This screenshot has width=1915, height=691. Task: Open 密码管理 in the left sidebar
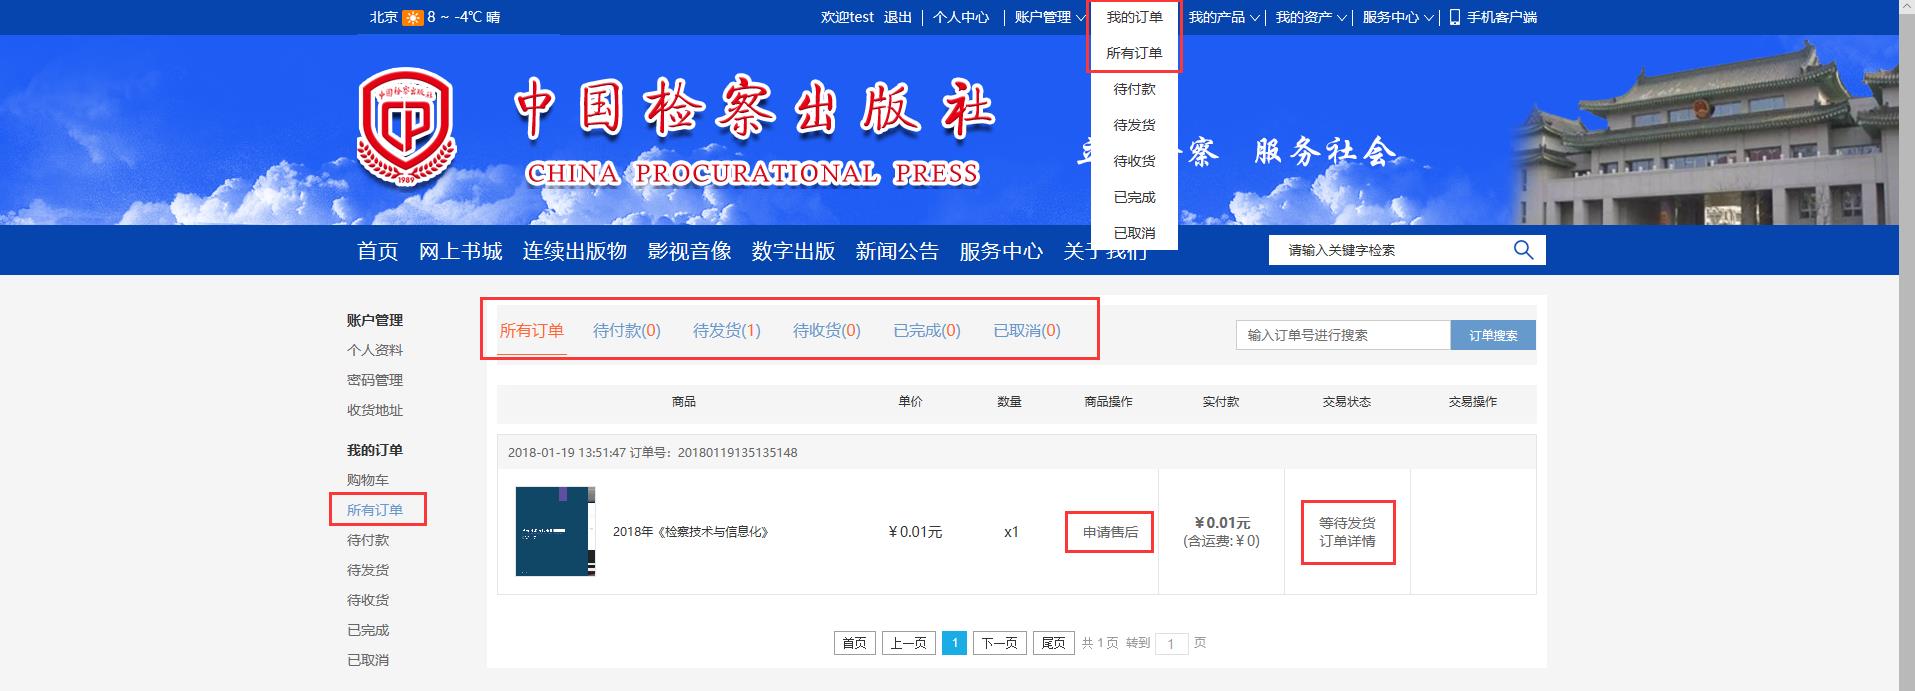(375, 380)
